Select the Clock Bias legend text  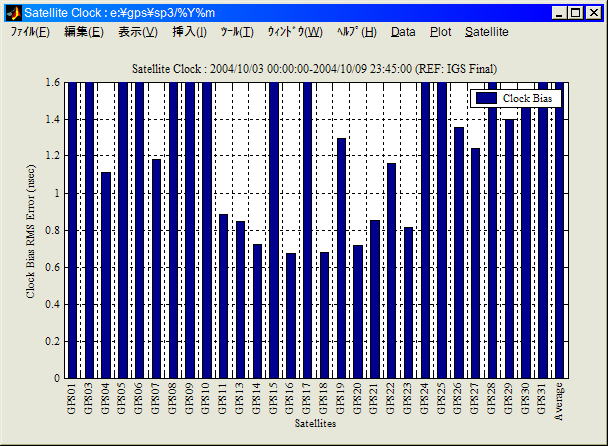[x=529, y=98]
